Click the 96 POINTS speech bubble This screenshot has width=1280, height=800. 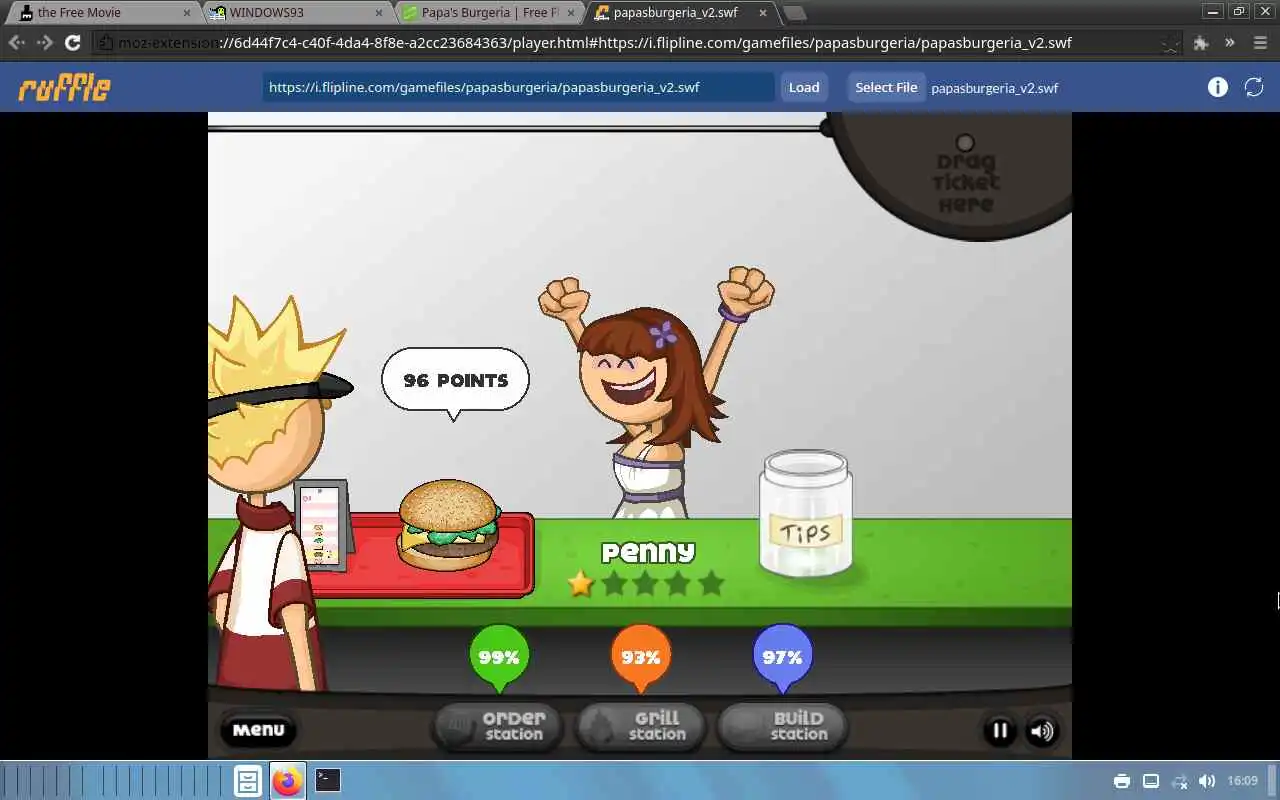(455, 381)
